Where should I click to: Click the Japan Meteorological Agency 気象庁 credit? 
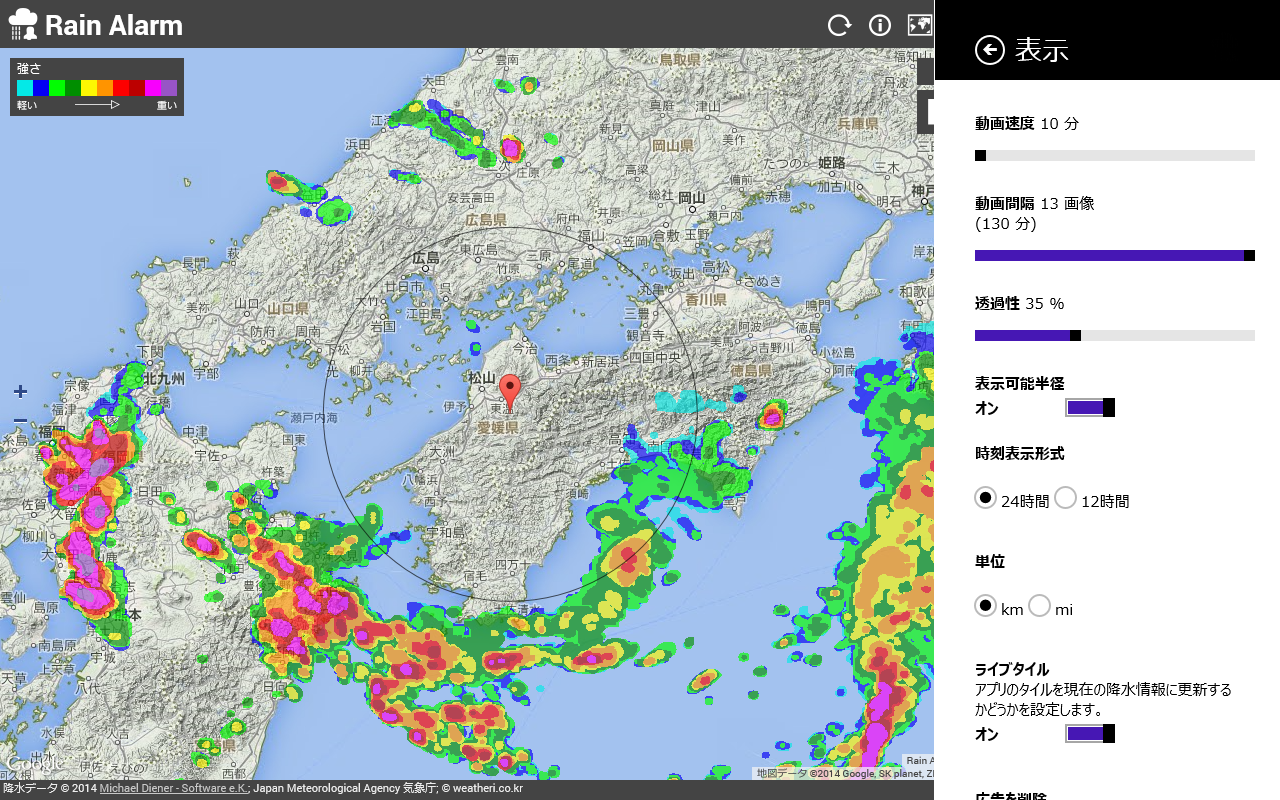pyautogui.click(x=343, y=789)
